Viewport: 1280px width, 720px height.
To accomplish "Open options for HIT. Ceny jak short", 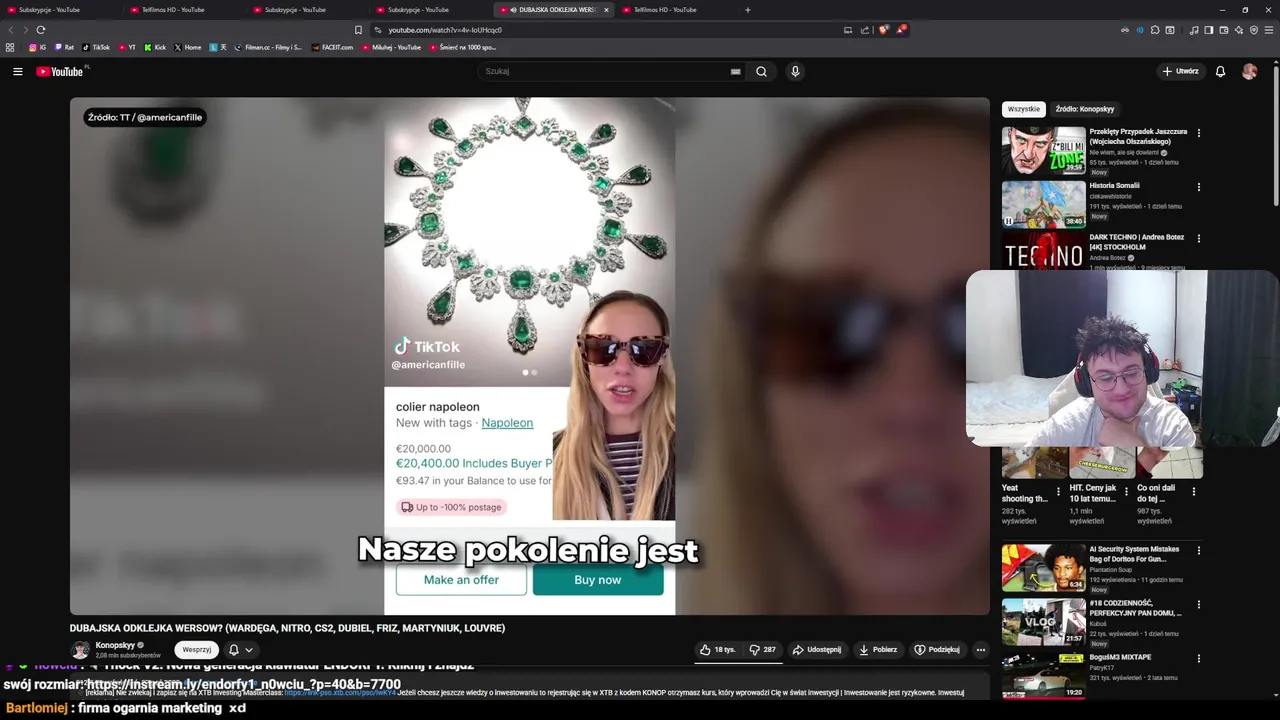I will (x=1126, y=492).
